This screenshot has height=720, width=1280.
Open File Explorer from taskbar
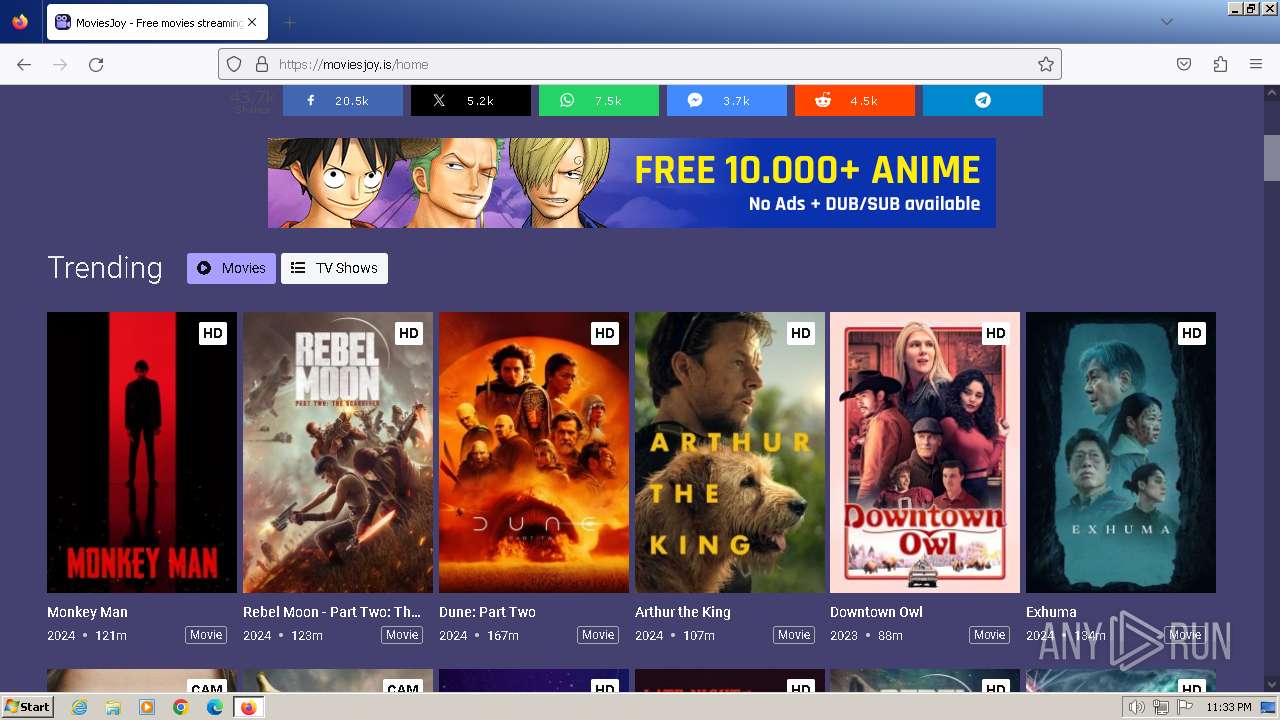[113, 707]
